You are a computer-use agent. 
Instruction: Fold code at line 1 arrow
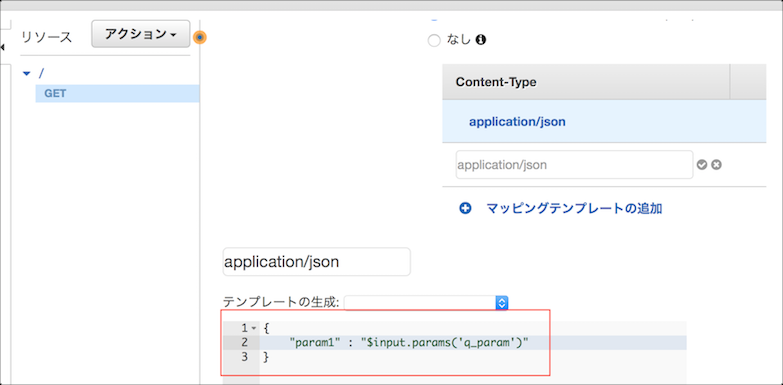[x=254, y=329]
